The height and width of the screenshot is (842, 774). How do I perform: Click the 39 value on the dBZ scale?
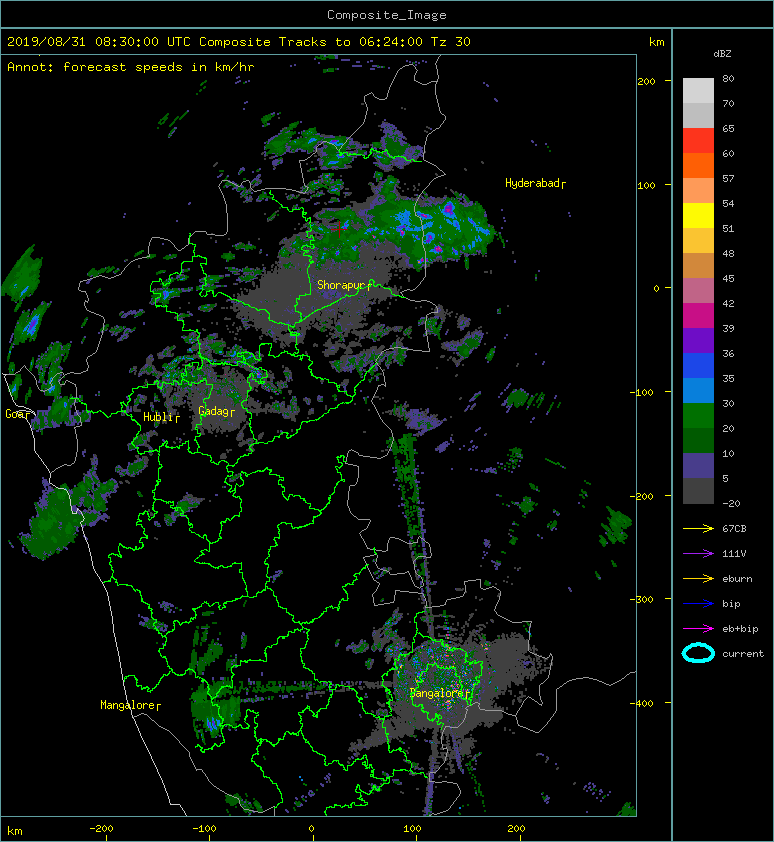(728, 328)
